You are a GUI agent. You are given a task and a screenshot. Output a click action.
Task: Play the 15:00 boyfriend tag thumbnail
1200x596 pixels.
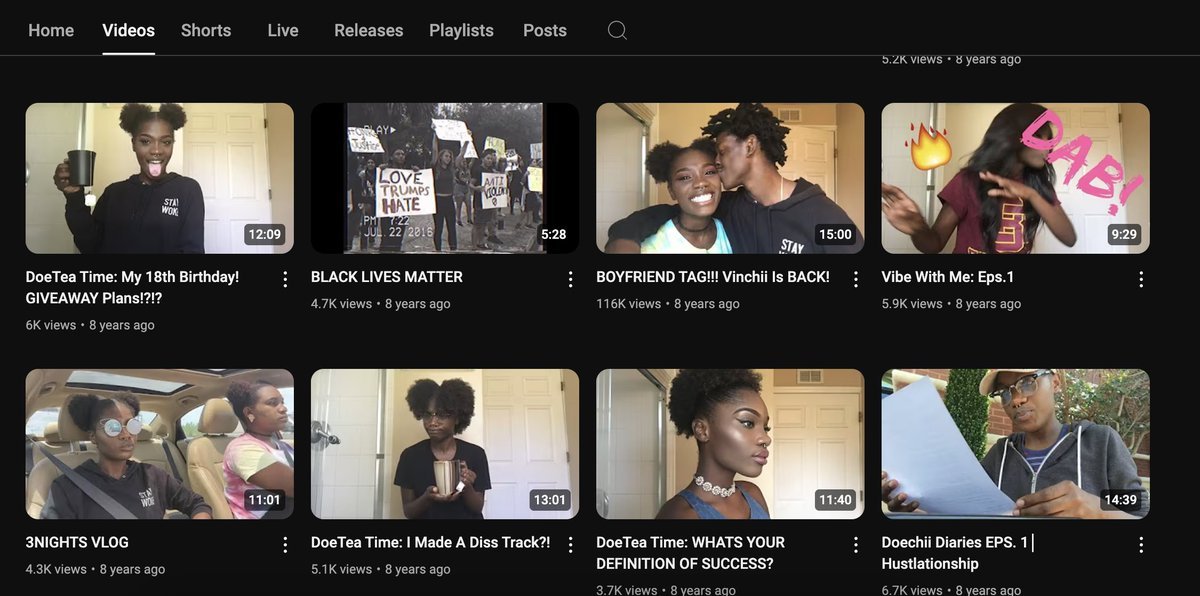(x=730, y=178)
